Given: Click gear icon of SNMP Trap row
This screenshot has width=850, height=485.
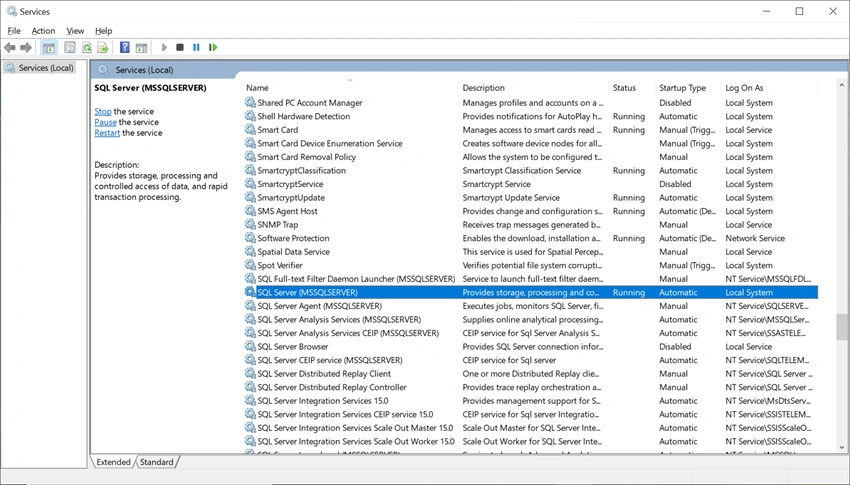Looking at the screenshot, I should (250, 224).
